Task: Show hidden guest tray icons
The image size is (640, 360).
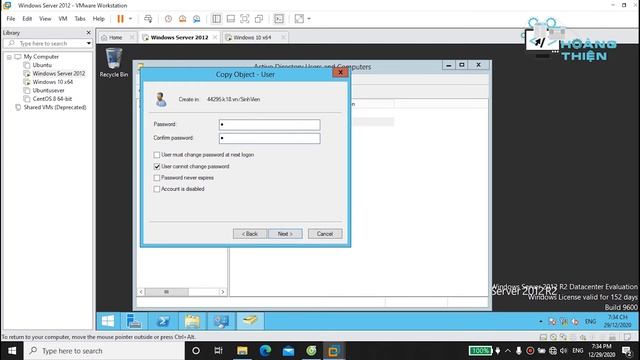Action: tap(541, 322)
